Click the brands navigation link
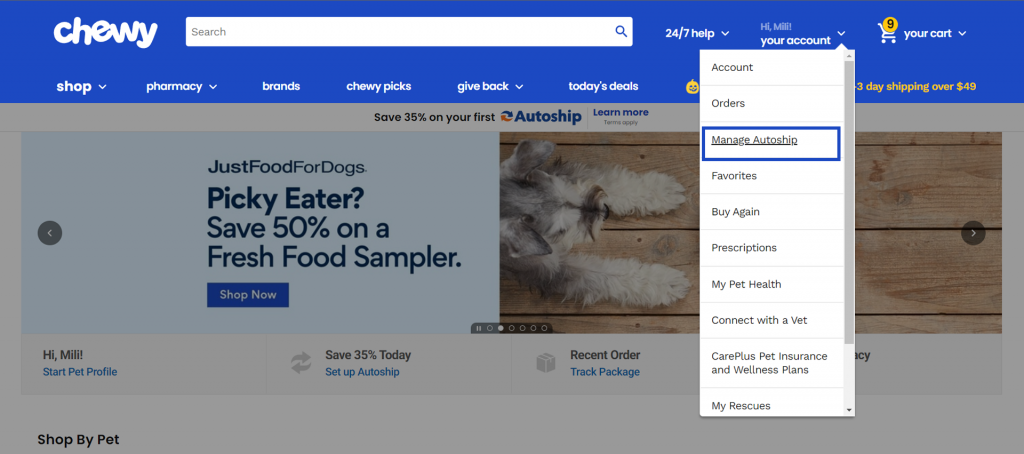1024x454 pixels. tap(281, 86)
